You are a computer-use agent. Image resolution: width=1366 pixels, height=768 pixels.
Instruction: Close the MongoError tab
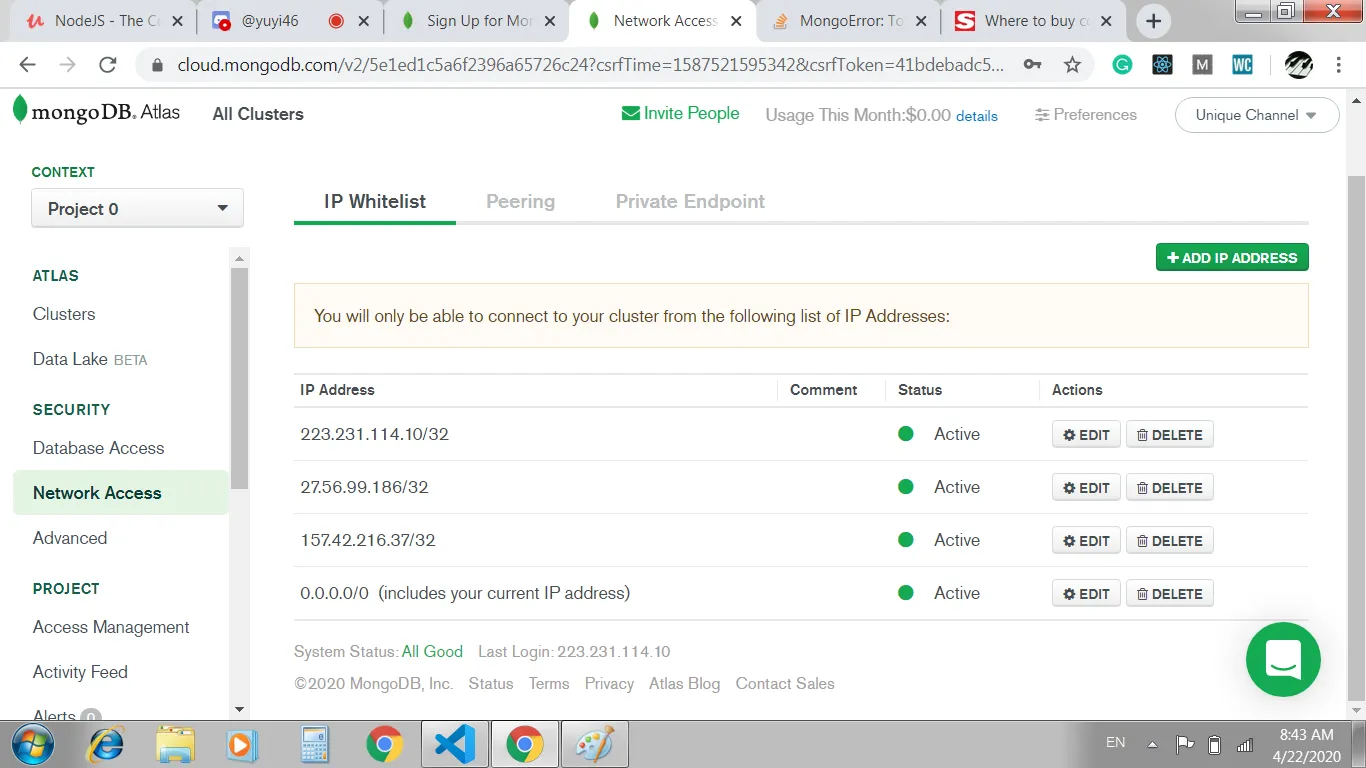click(921, 21)
